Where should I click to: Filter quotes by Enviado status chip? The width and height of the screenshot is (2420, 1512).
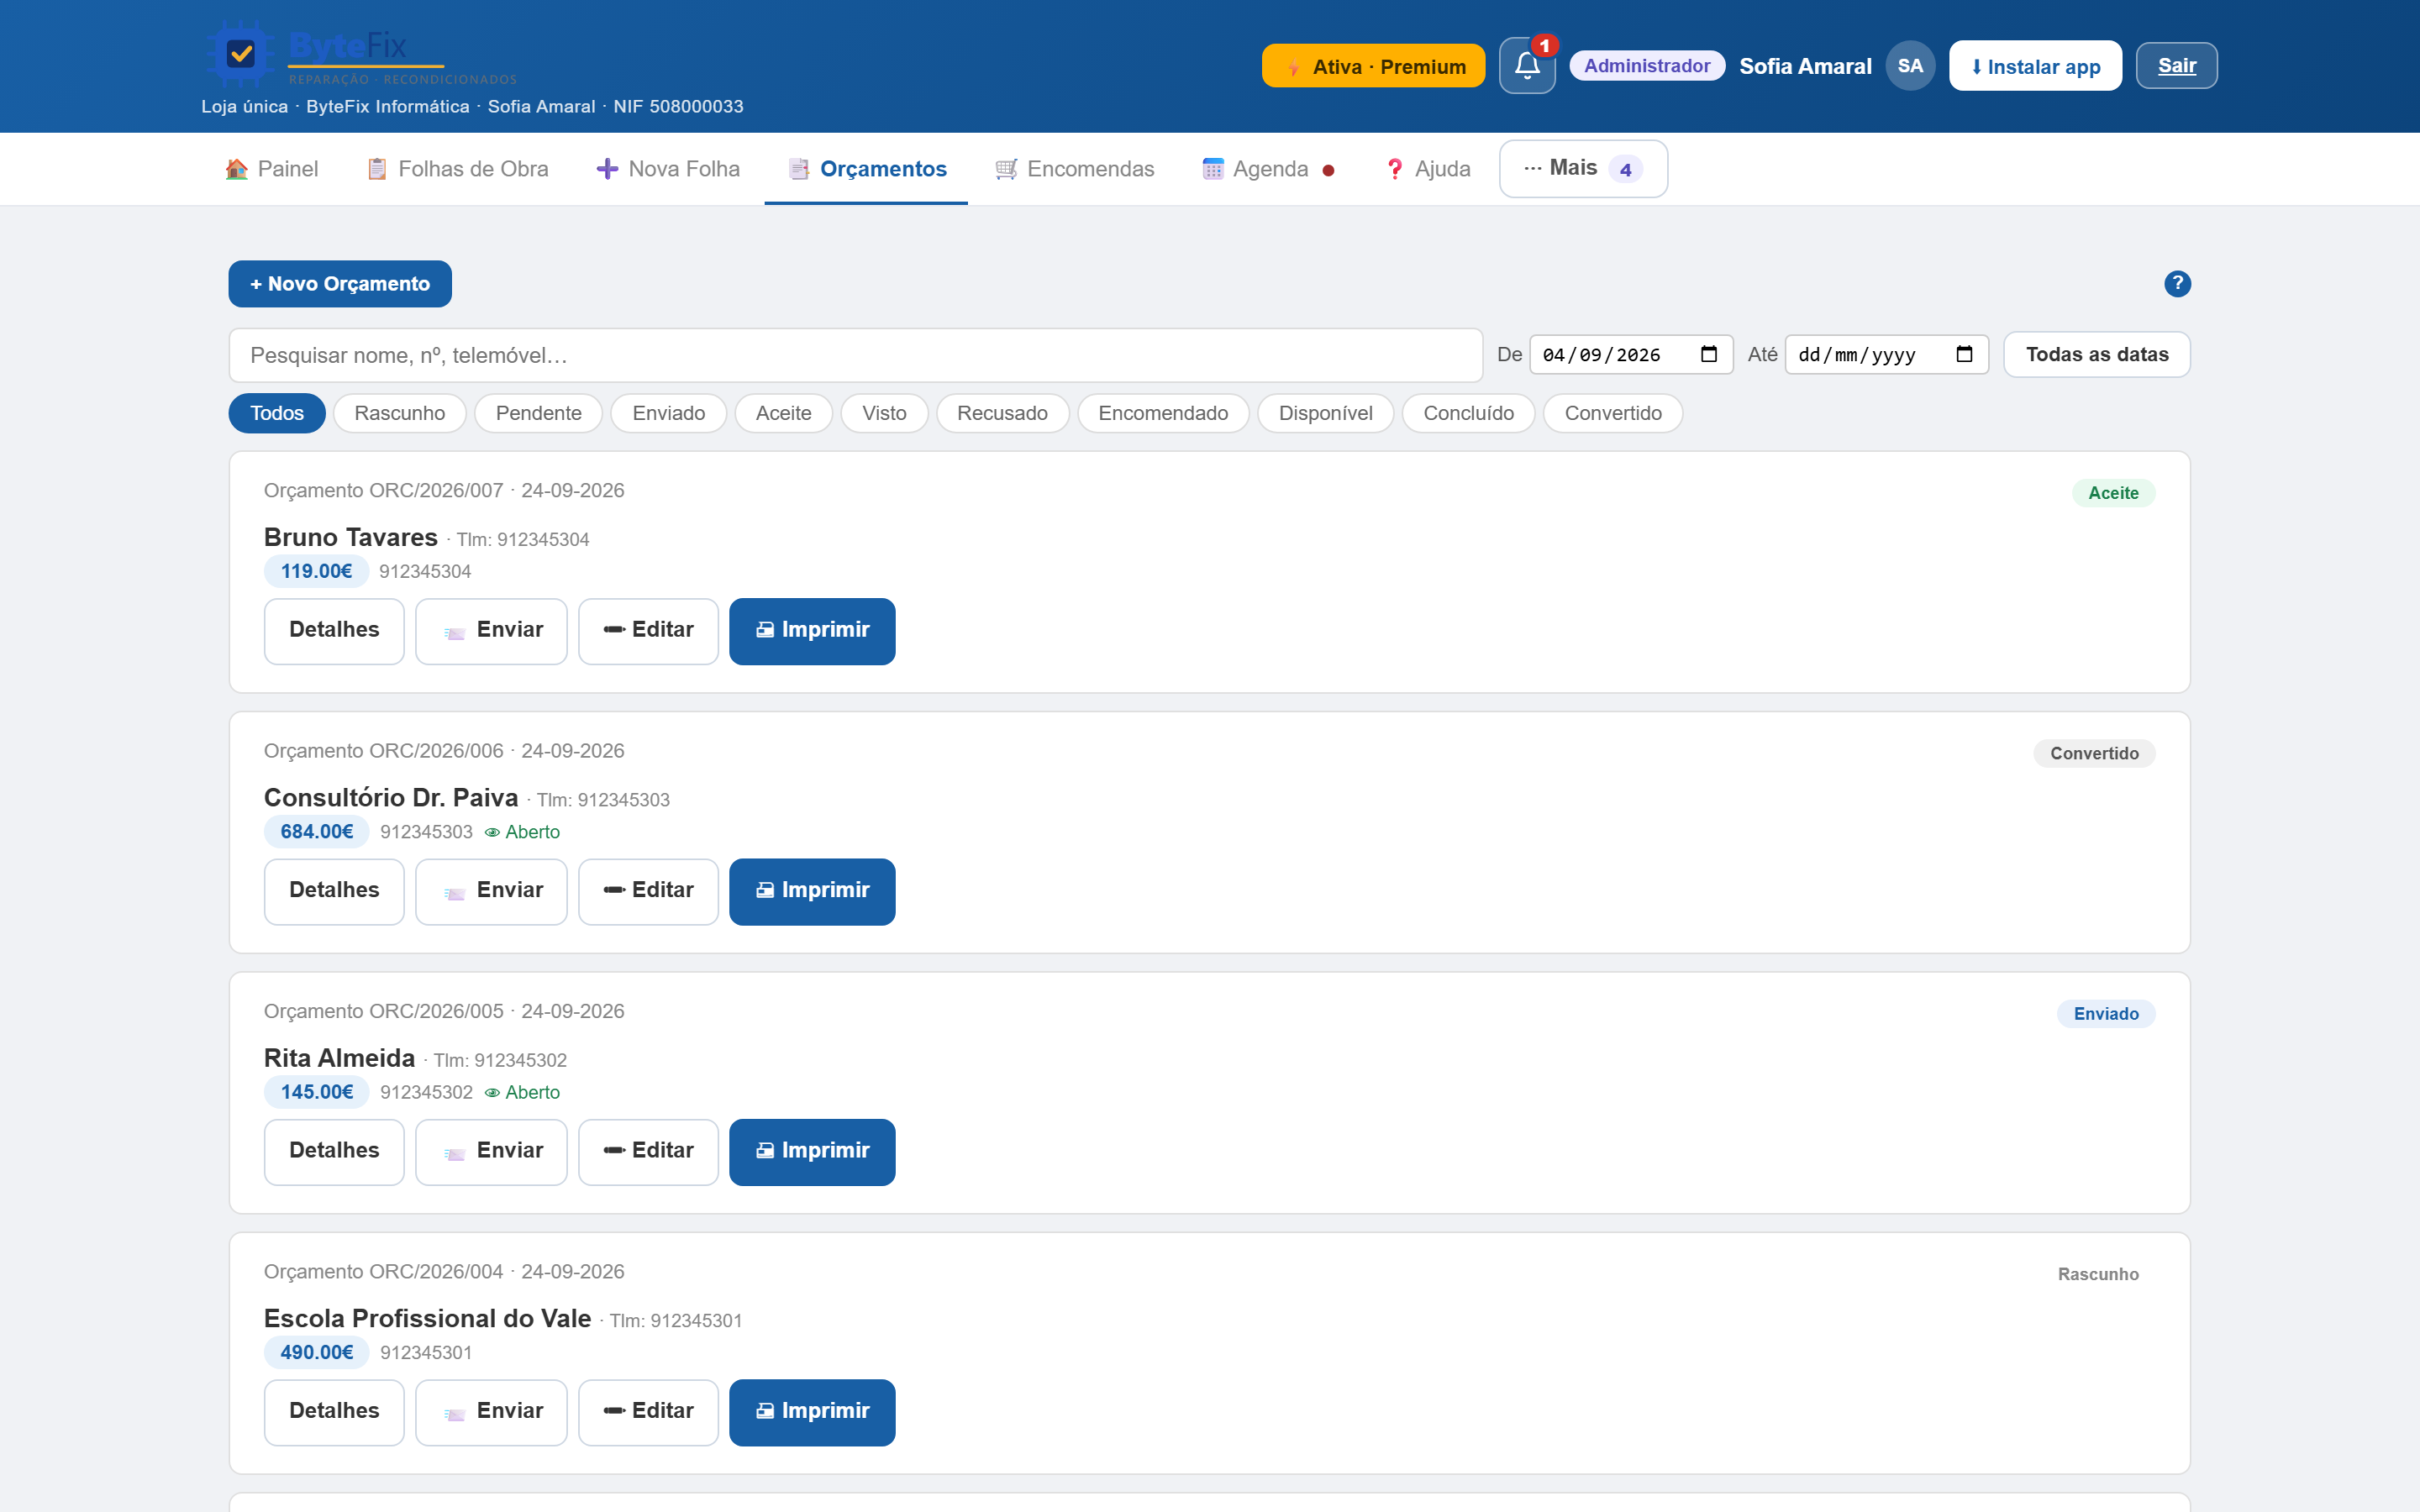tap(668, 413)
